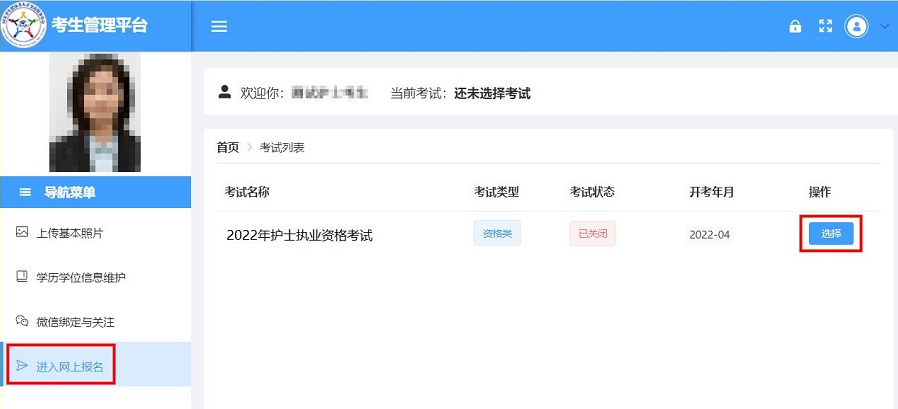Open the user avatar icon
The image size is (898, 409).
pyautogui.click(x=857, y=26)
